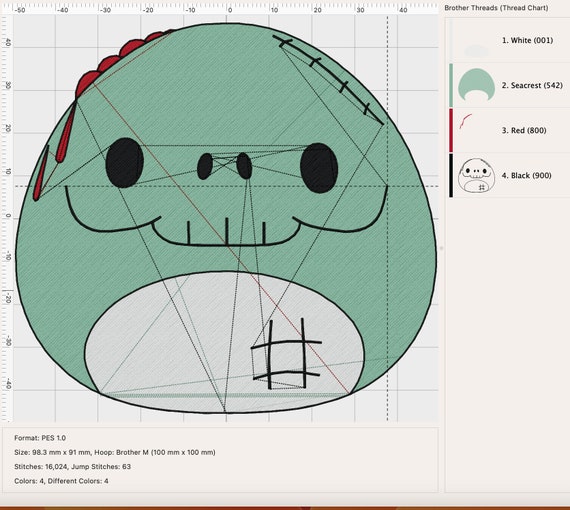Click the left black eye in design

pyautogui.click(x=125, y=162)
